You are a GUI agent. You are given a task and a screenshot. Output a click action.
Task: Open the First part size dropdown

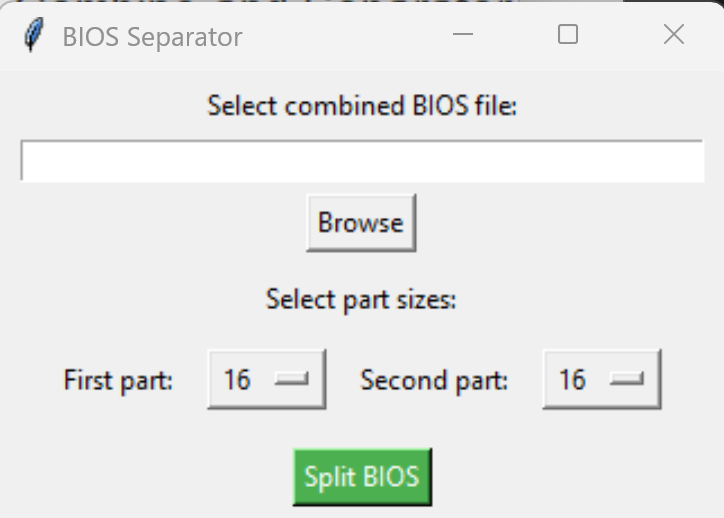266,380
